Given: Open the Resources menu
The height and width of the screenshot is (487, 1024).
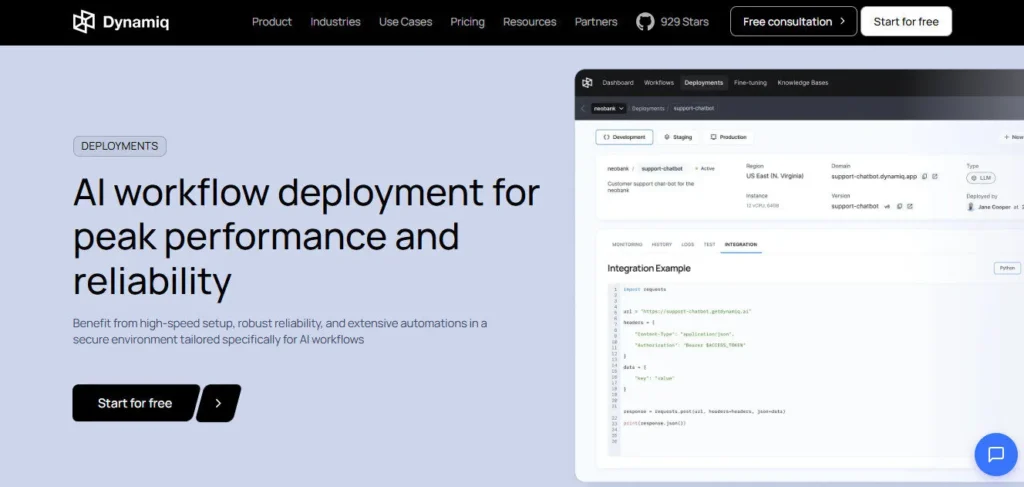Looking at the screenshot, I should (530, 22).
